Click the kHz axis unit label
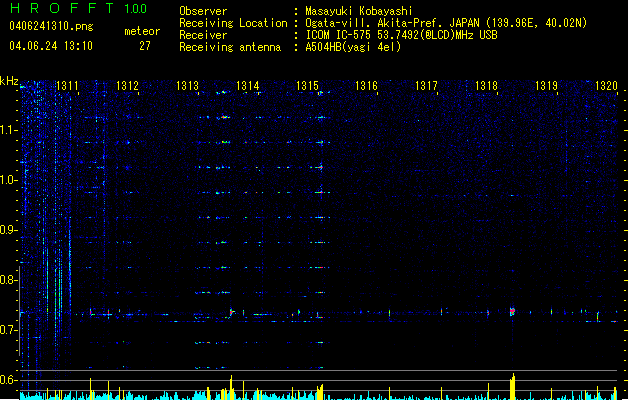Screen dimensions: 629x400 coord(9,81)
